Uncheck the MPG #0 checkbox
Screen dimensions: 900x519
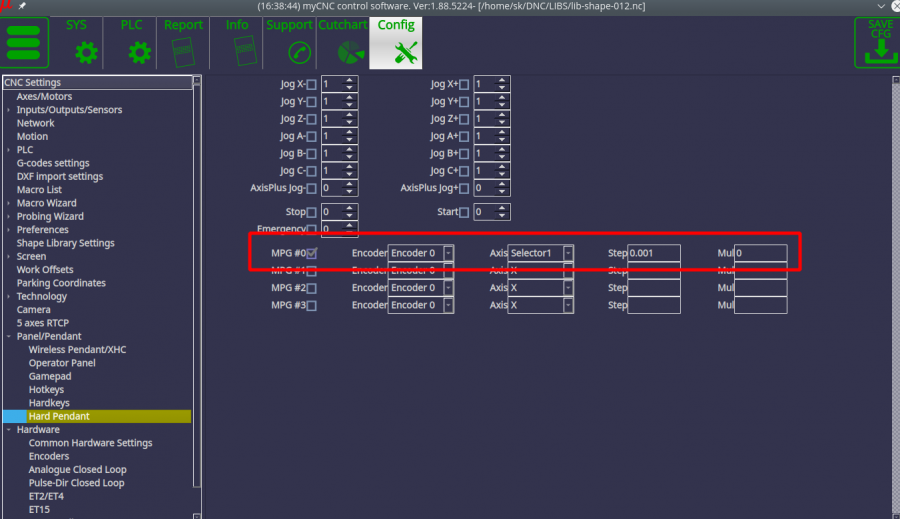312,253
